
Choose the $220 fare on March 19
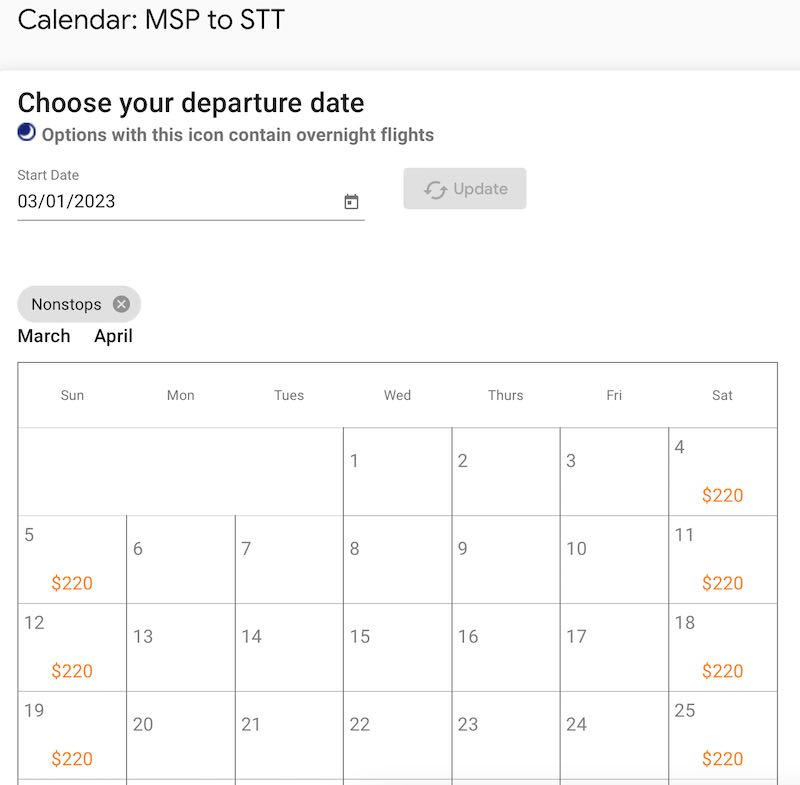[72, 759]
